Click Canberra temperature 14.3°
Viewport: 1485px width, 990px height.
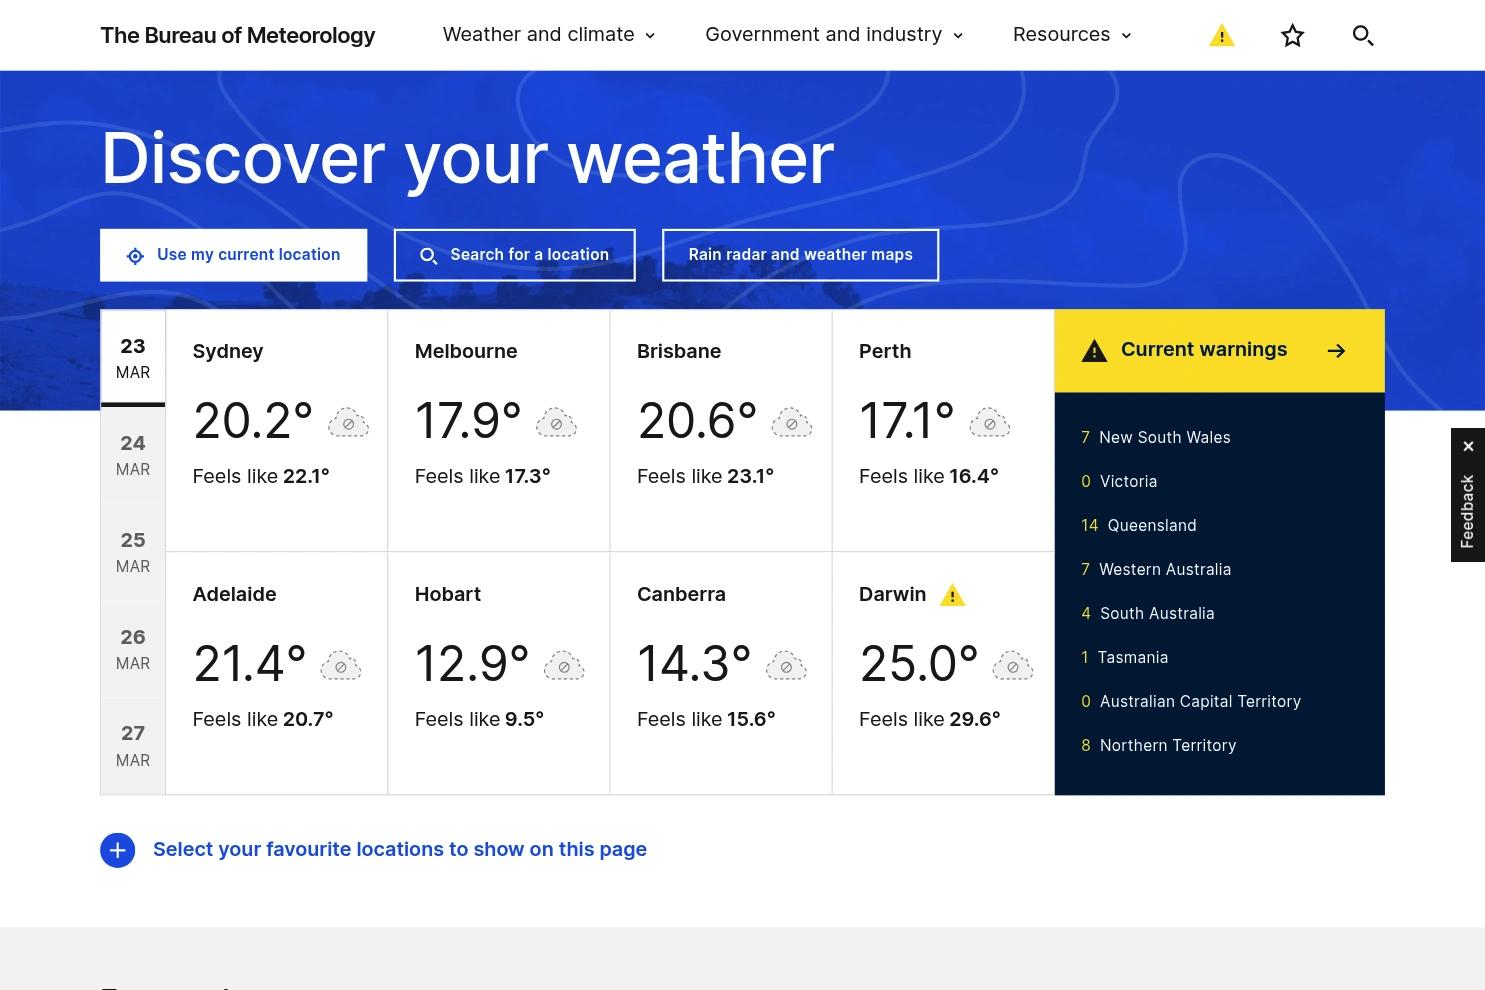point(695,664)
